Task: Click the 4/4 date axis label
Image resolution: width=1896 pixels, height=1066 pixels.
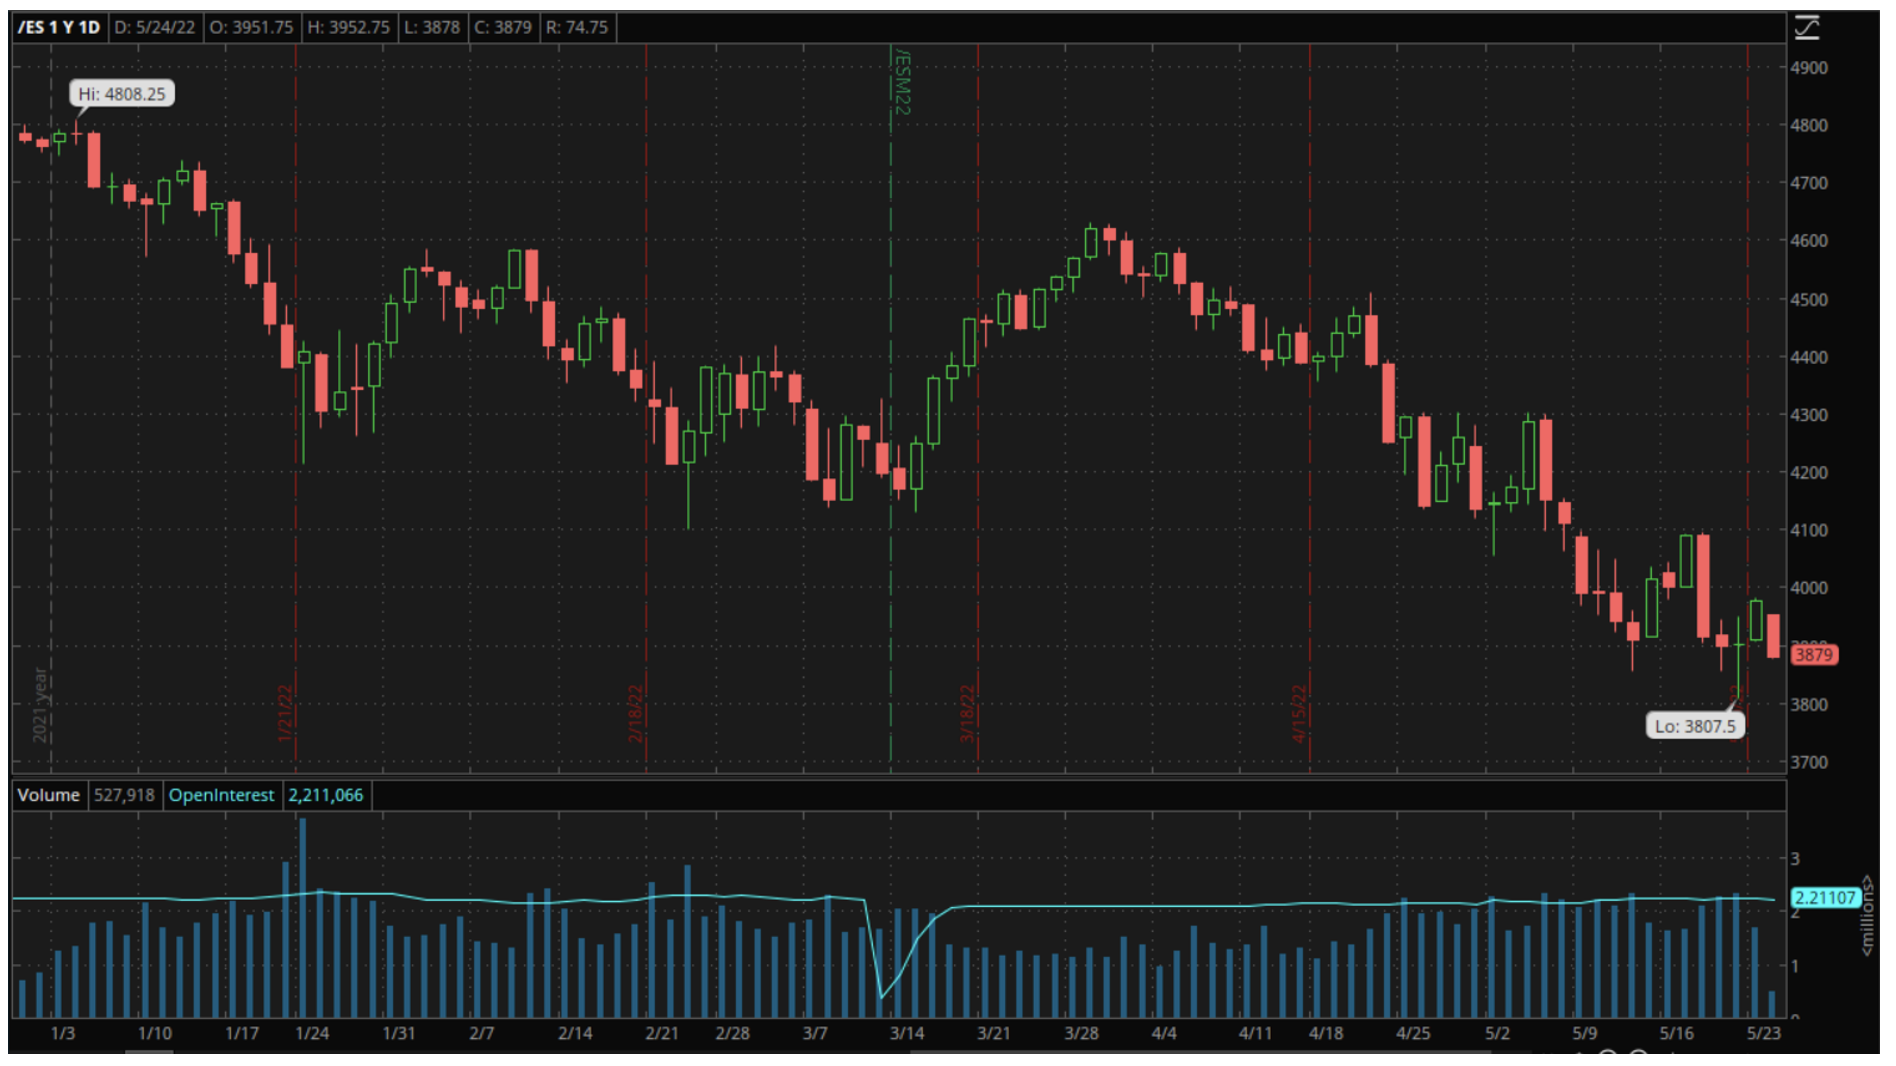Action: (x=1164, y=1033)
